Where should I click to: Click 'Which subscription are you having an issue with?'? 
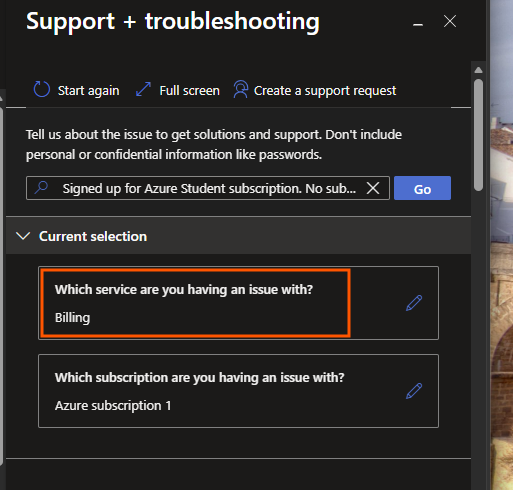point(199,378)
